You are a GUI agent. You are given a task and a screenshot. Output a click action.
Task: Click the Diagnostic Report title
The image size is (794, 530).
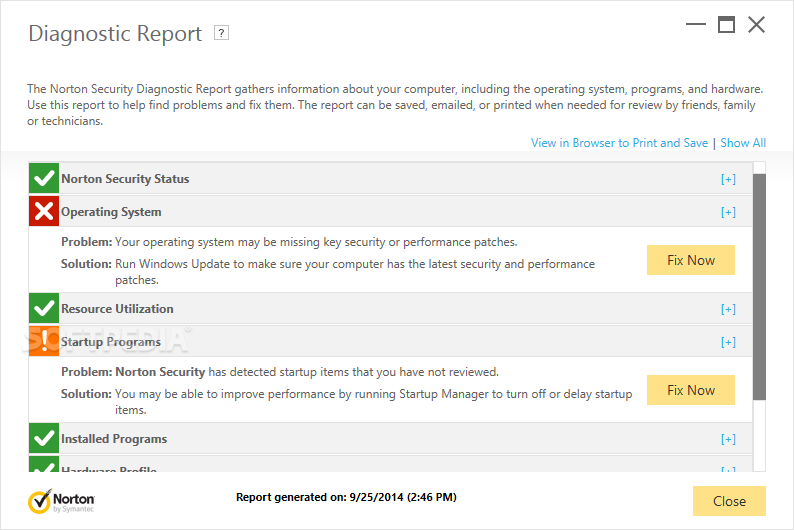tap(115, 34)
